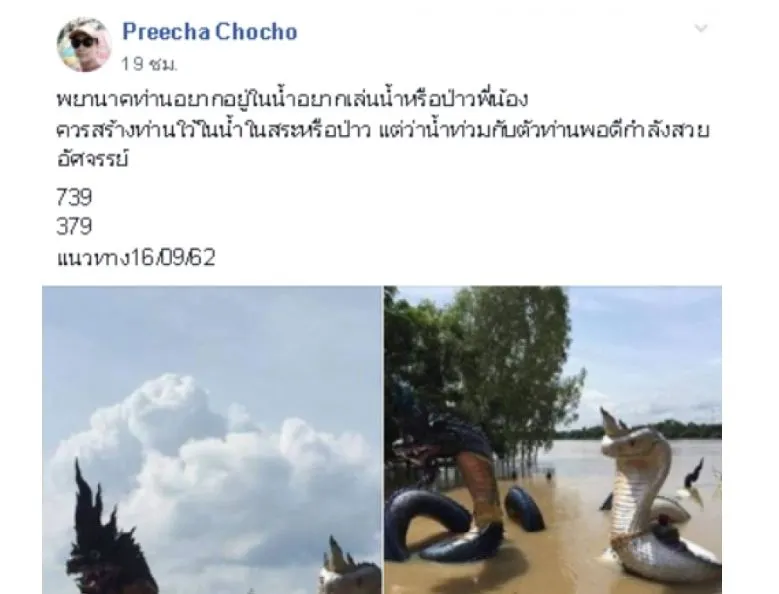This screenshot has height=594, width=779.
Task: Click the number 379 in the post
Action: click(x=75, y=226)
